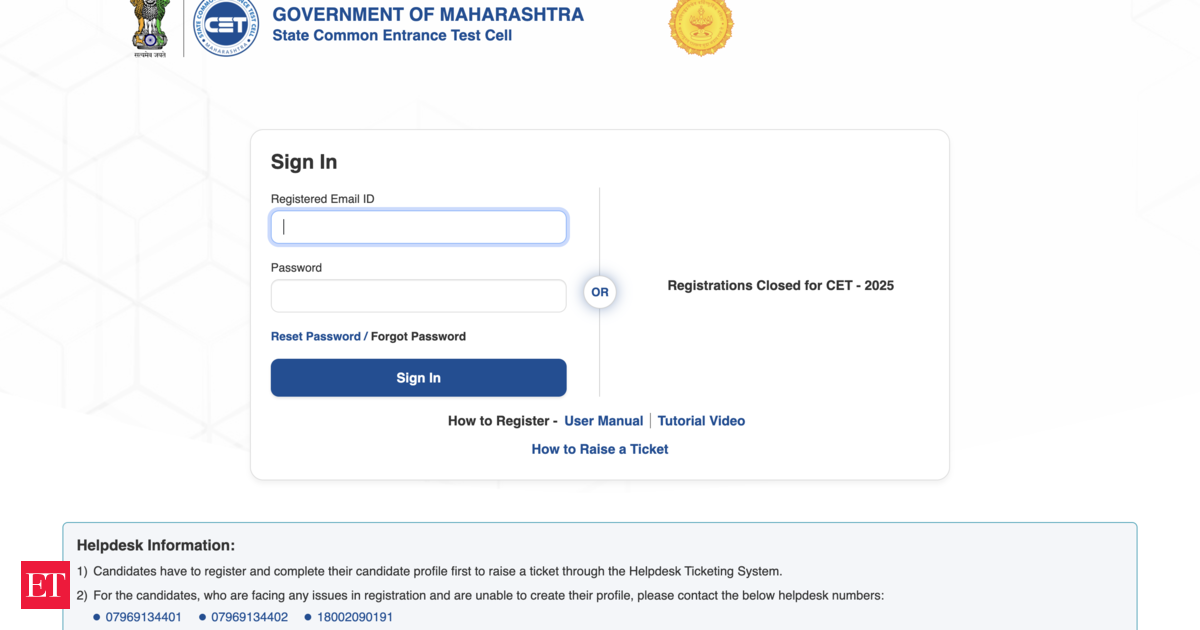Click the ET logo badge
The width and height of the screenshot is (1200, 630).
(x=45, y=585)
